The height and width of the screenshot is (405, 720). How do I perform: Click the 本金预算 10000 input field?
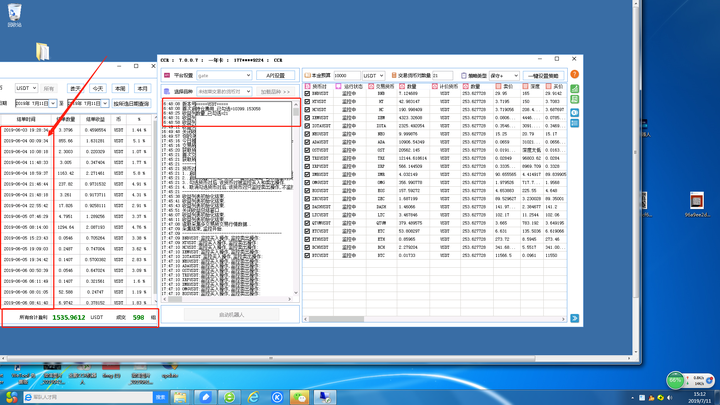click(x=347, y=75)
